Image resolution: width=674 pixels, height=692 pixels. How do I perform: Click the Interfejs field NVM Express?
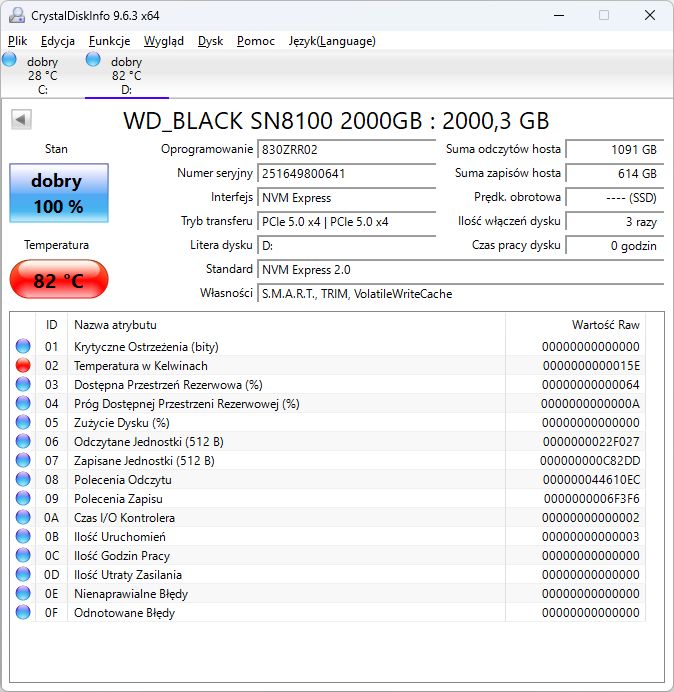(x=346, y=198)
